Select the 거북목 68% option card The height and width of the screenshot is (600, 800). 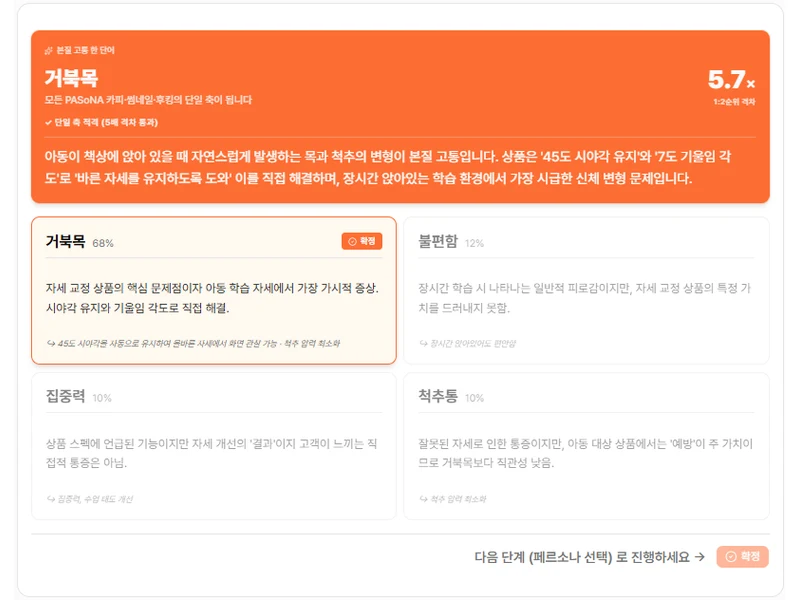(214, 290)
